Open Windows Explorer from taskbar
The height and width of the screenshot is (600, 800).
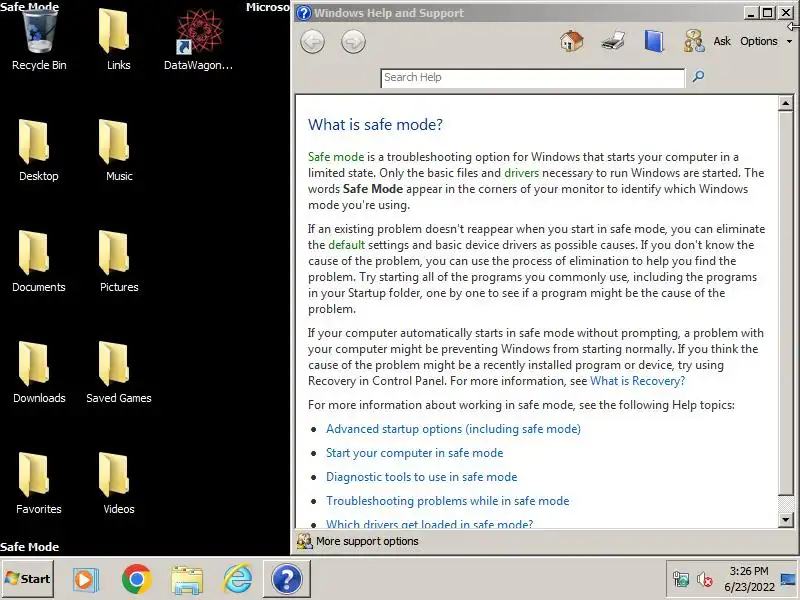(187, 580)
